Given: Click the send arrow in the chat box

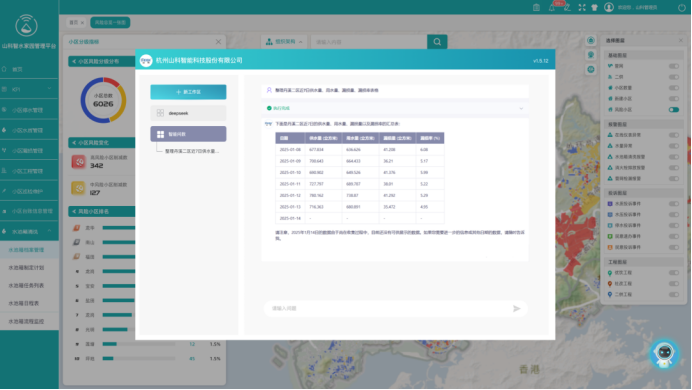Looking at the screenshot, I should click(x=516, y=309).
